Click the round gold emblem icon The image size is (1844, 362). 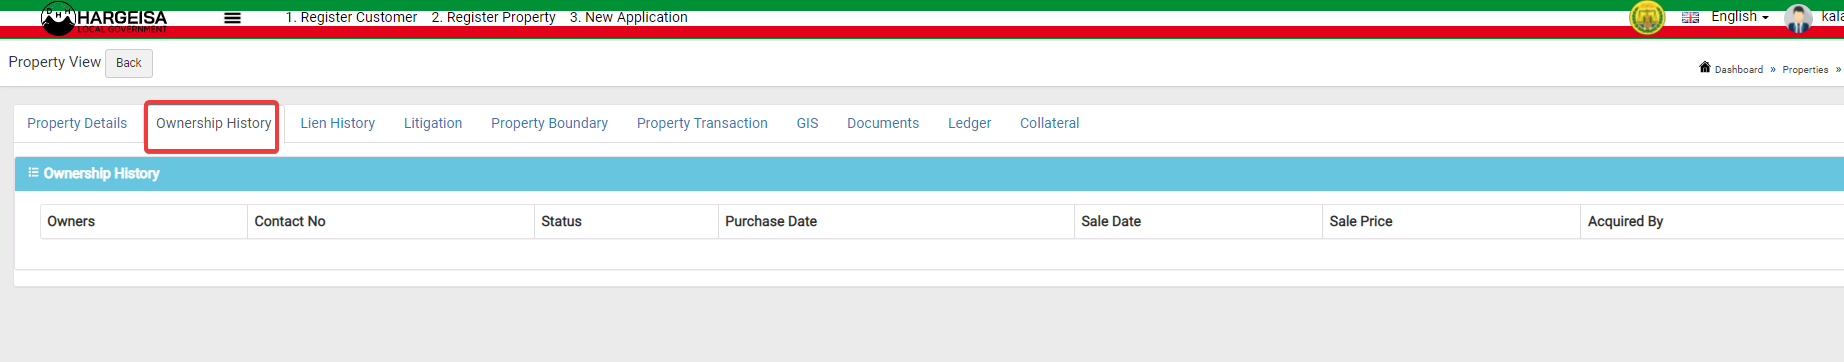(1647, 17)
